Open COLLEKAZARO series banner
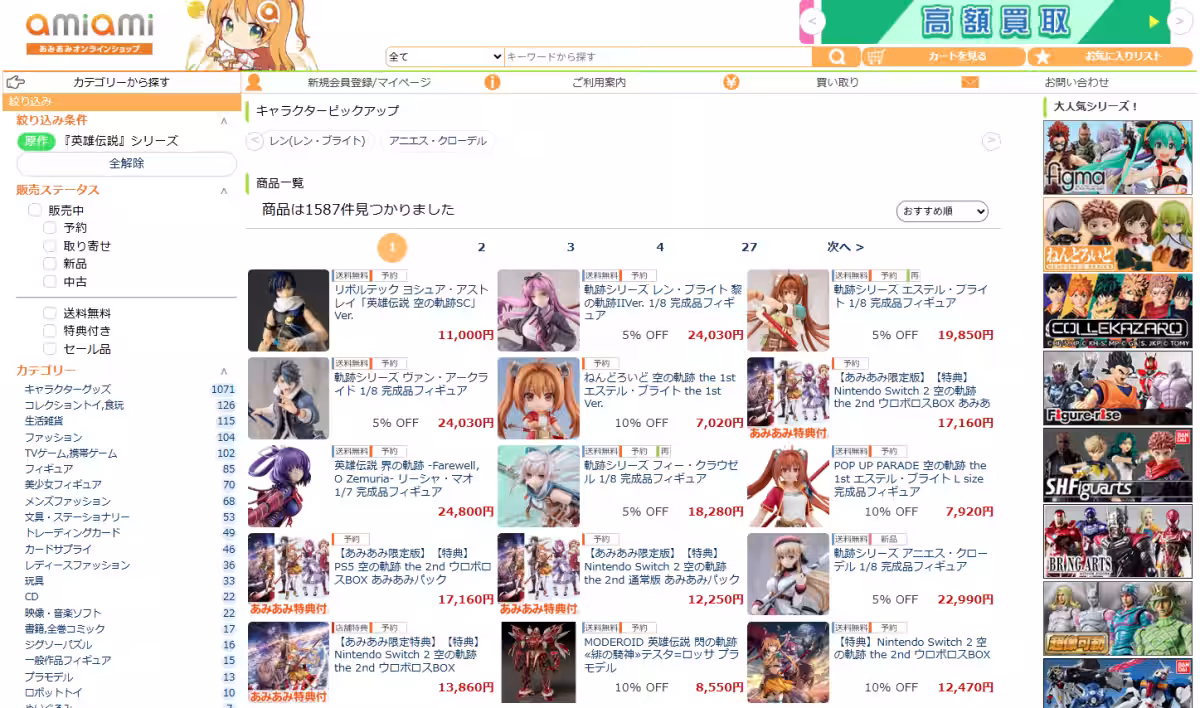The image size is (1200, 708). click(1117, 310)
